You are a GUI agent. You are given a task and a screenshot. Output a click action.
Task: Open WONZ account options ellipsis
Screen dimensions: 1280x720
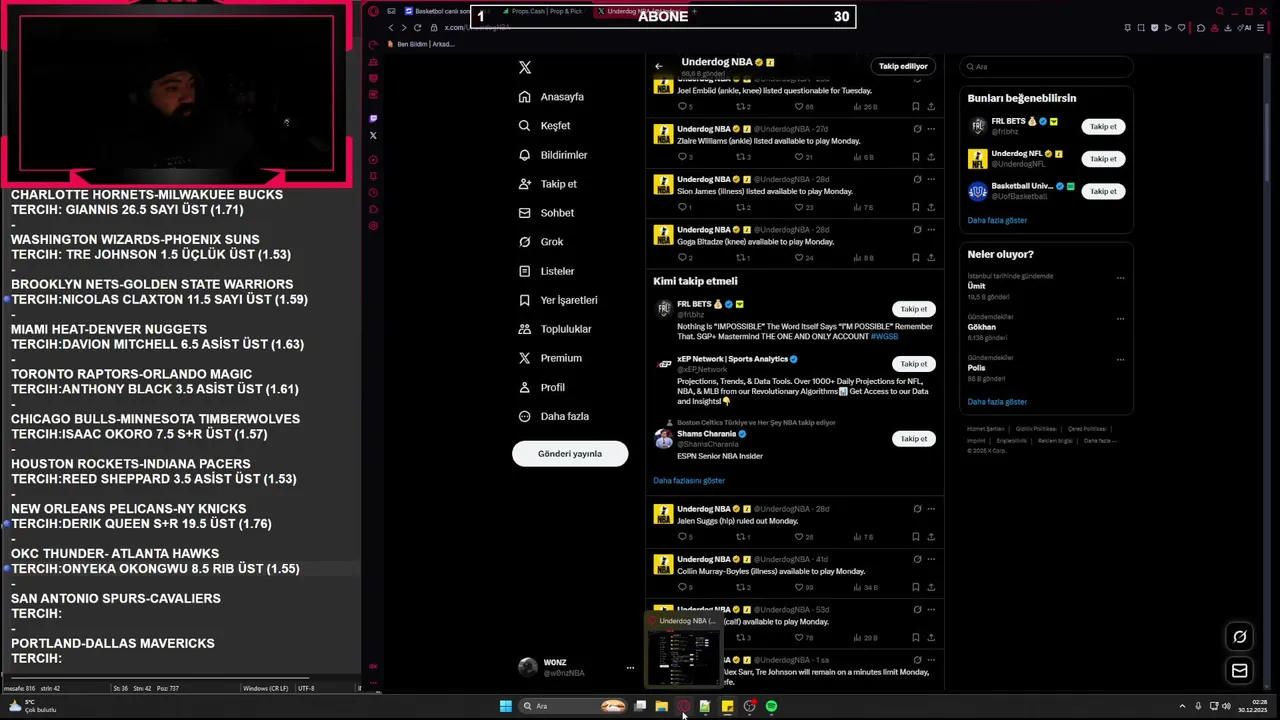coord(630,667)
